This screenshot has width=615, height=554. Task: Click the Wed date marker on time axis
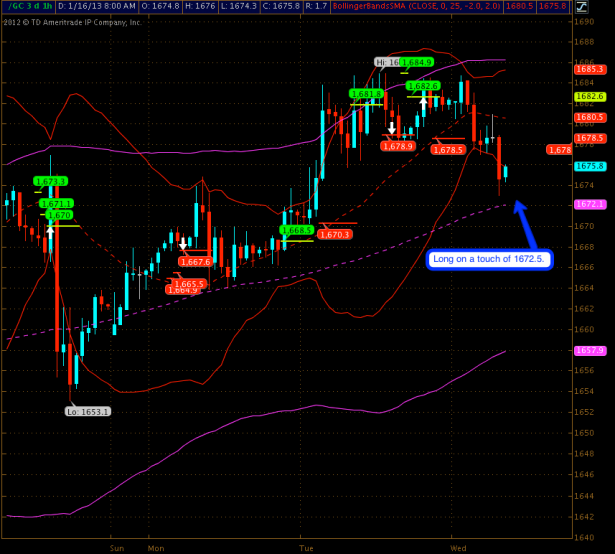pyautogui.click(x=458, y=548)
